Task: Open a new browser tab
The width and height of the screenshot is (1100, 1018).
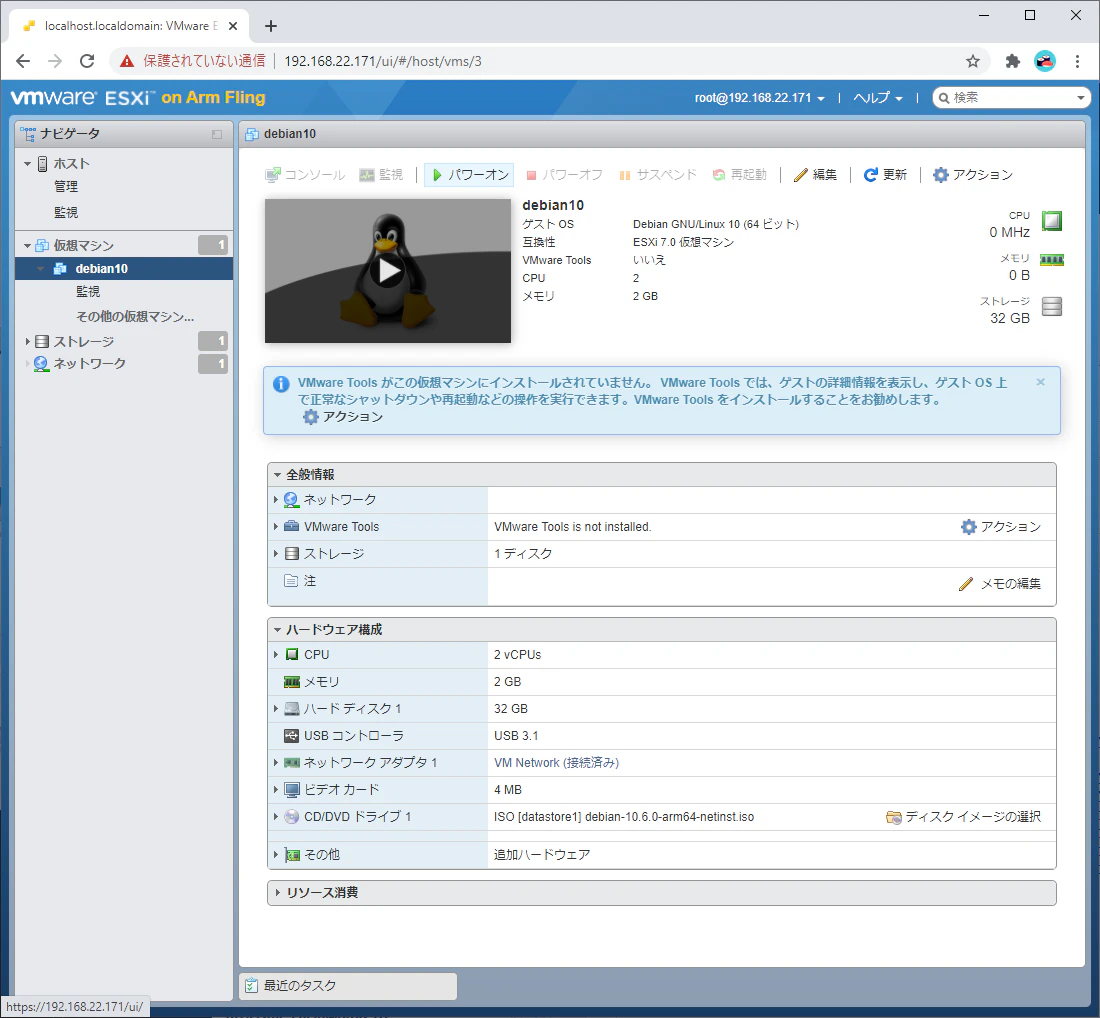Action: (271, 26)
